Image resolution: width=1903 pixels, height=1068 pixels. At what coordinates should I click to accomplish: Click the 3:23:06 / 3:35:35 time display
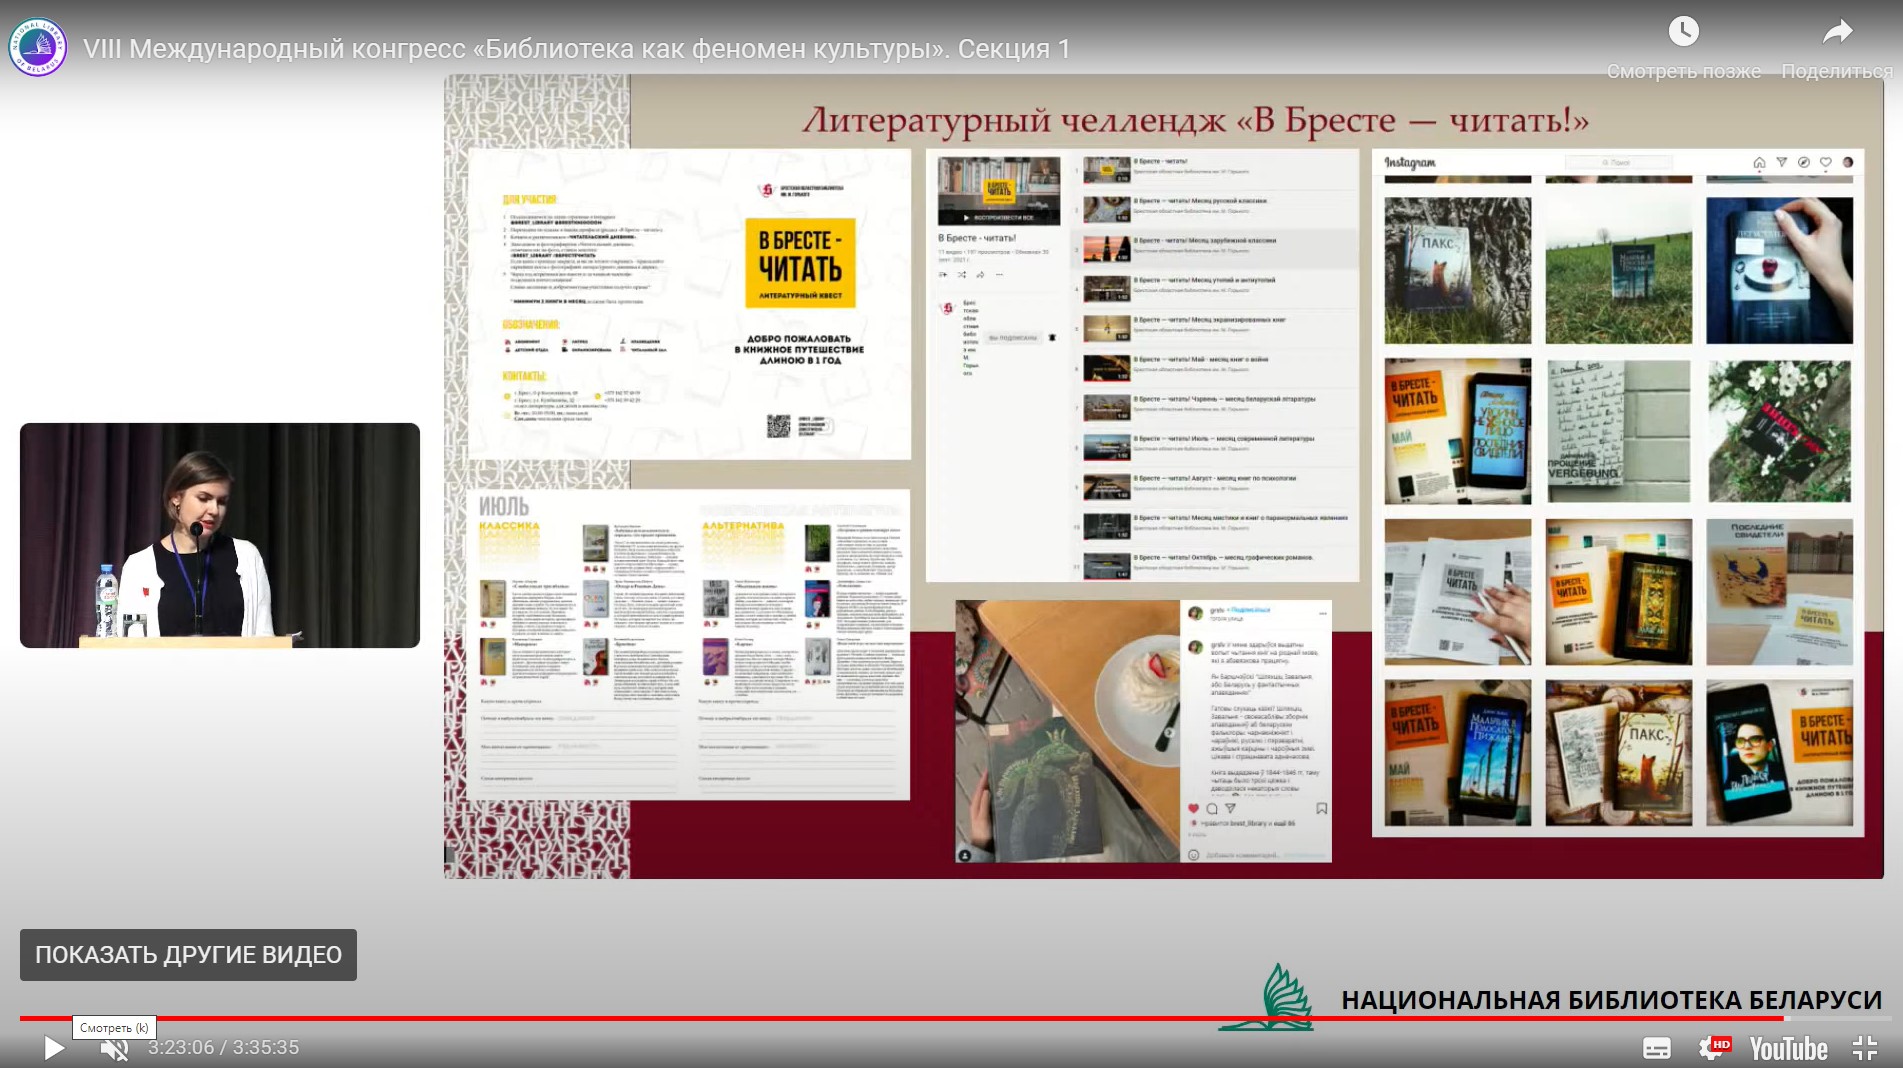click(x=224, y=1048)
